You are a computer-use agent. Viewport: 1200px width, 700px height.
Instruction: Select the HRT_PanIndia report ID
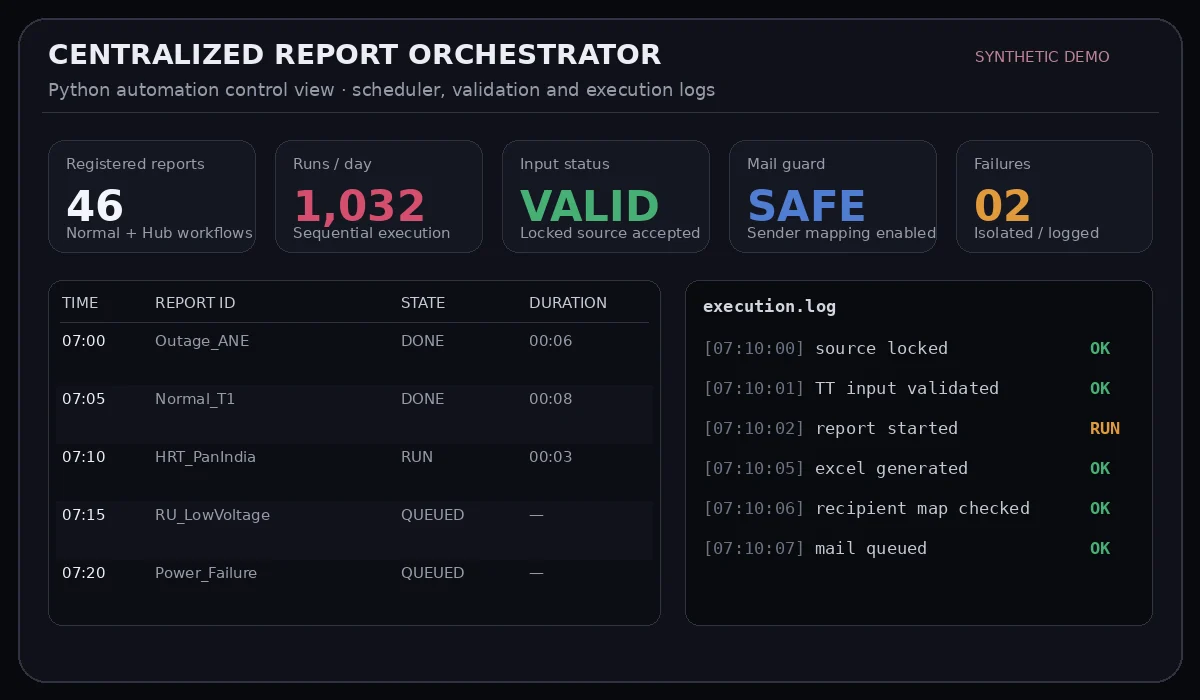click(205, 457)
